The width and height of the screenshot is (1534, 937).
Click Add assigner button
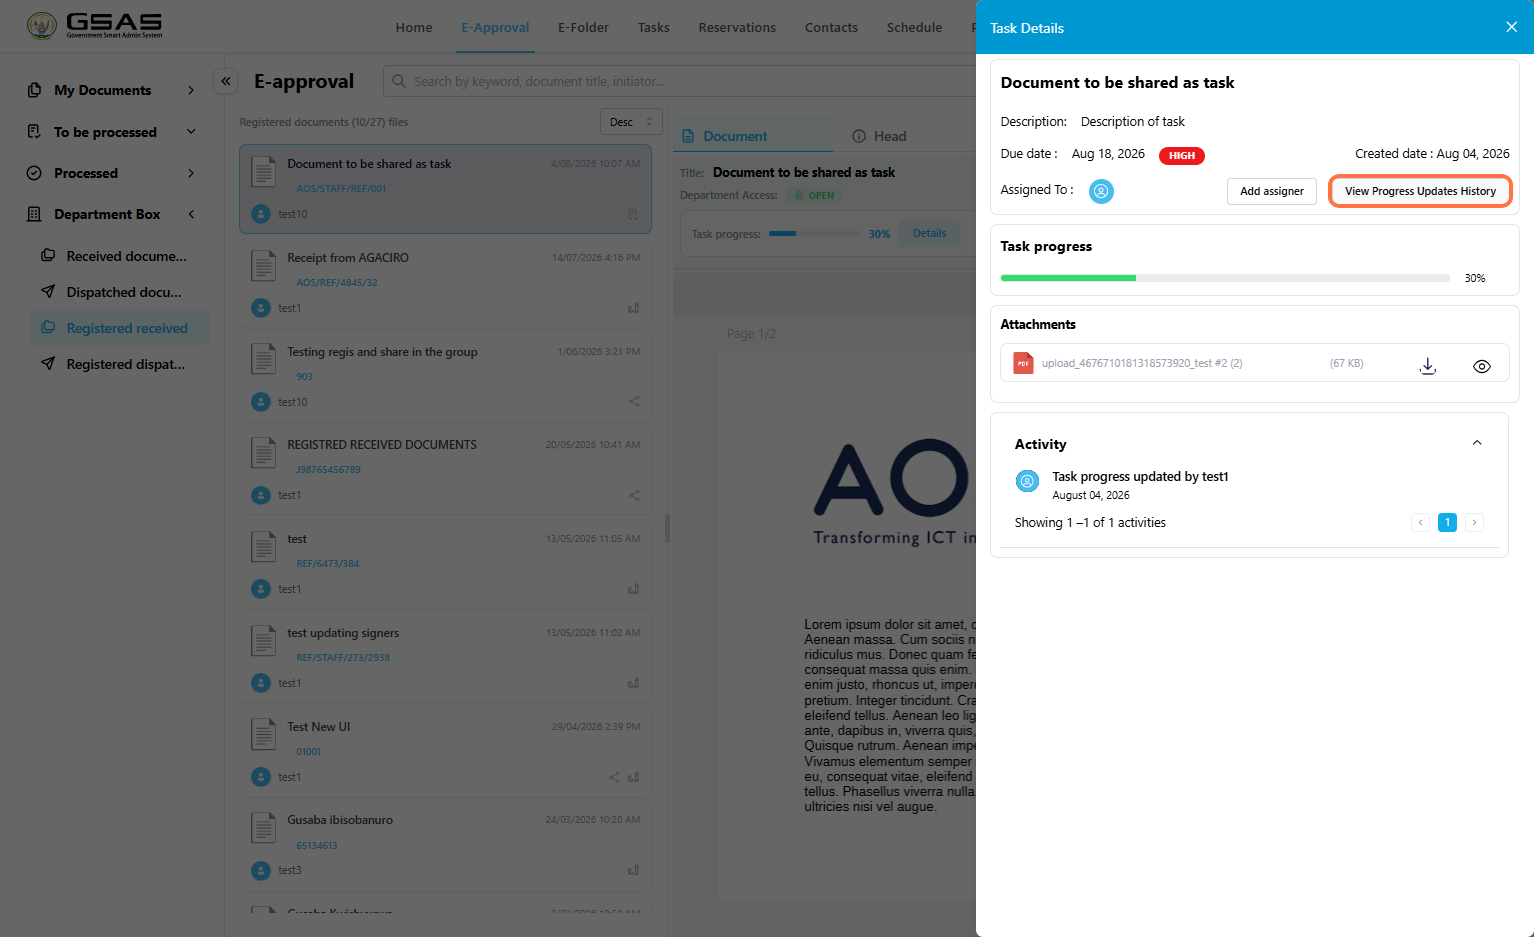(1271, 191)
